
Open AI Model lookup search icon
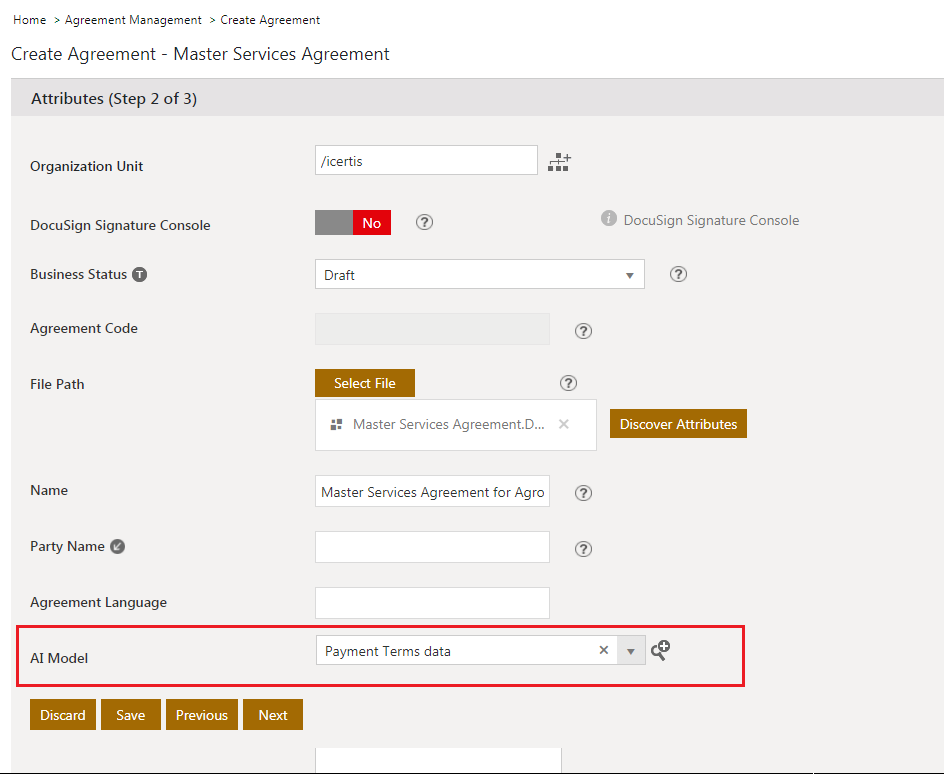tap(660, 650)
